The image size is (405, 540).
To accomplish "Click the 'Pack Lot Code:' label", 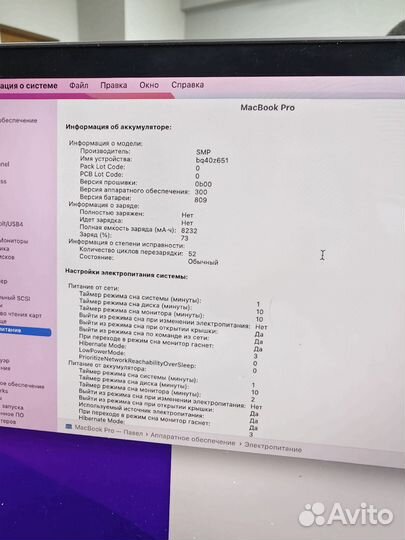I will (x=102, y=167).
